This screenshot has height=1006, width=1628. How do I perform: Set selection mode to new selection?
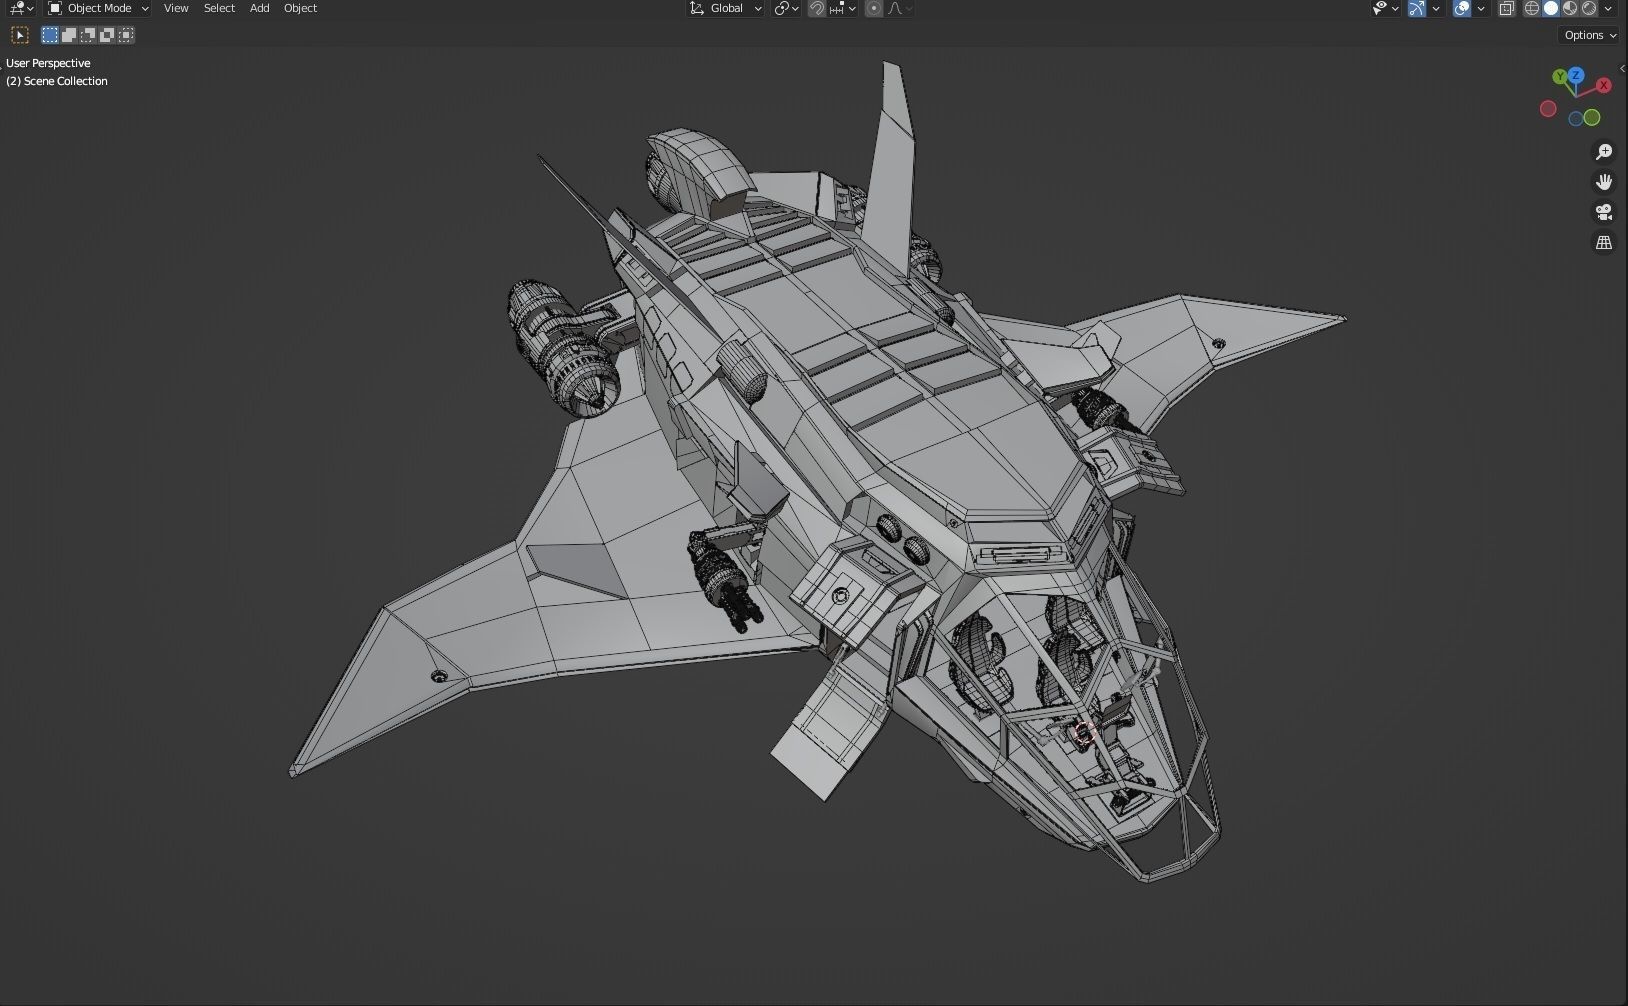click(x=50, y=35)
